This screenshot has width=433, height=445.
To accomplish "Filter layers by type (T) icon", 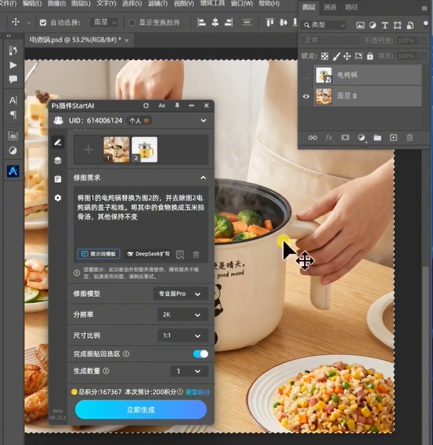I will pyautogui.click(x=385, y=25).
